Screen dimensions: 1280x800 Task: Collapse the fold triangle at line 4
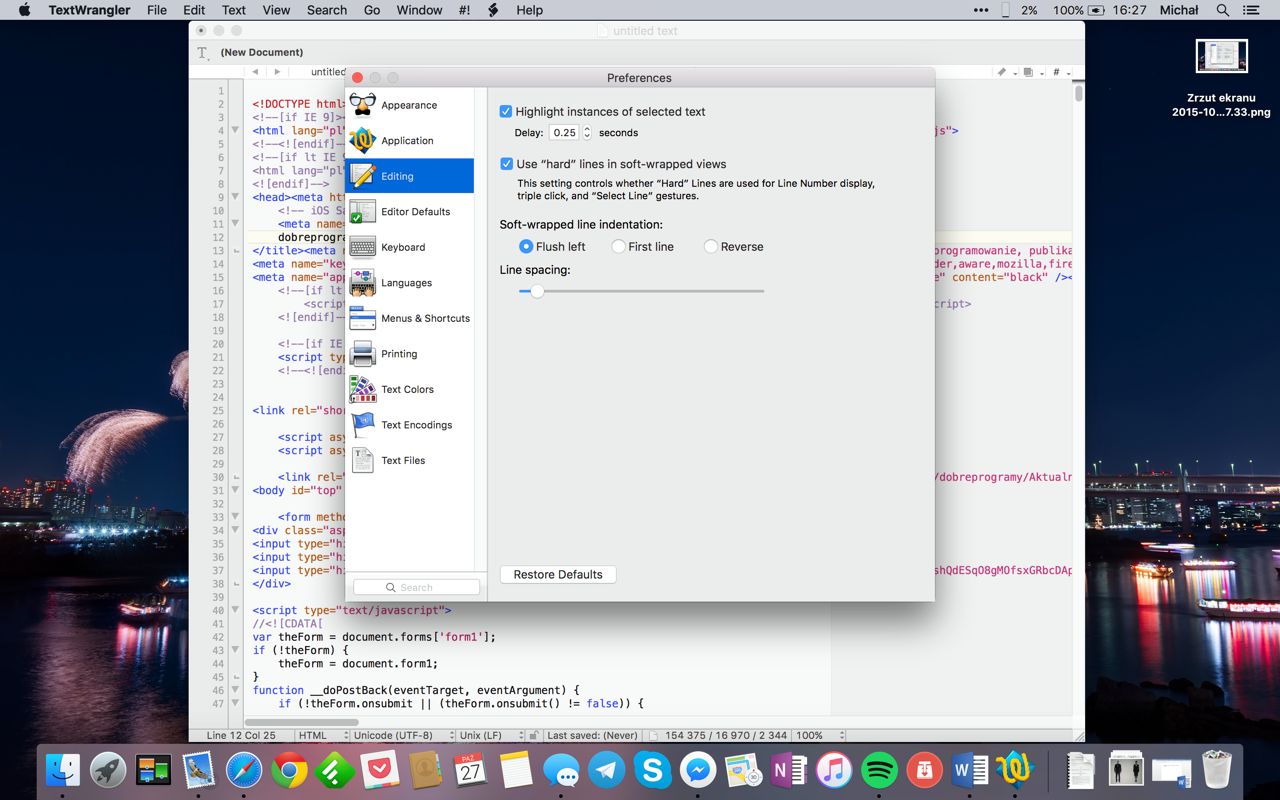tap(235, 130)
